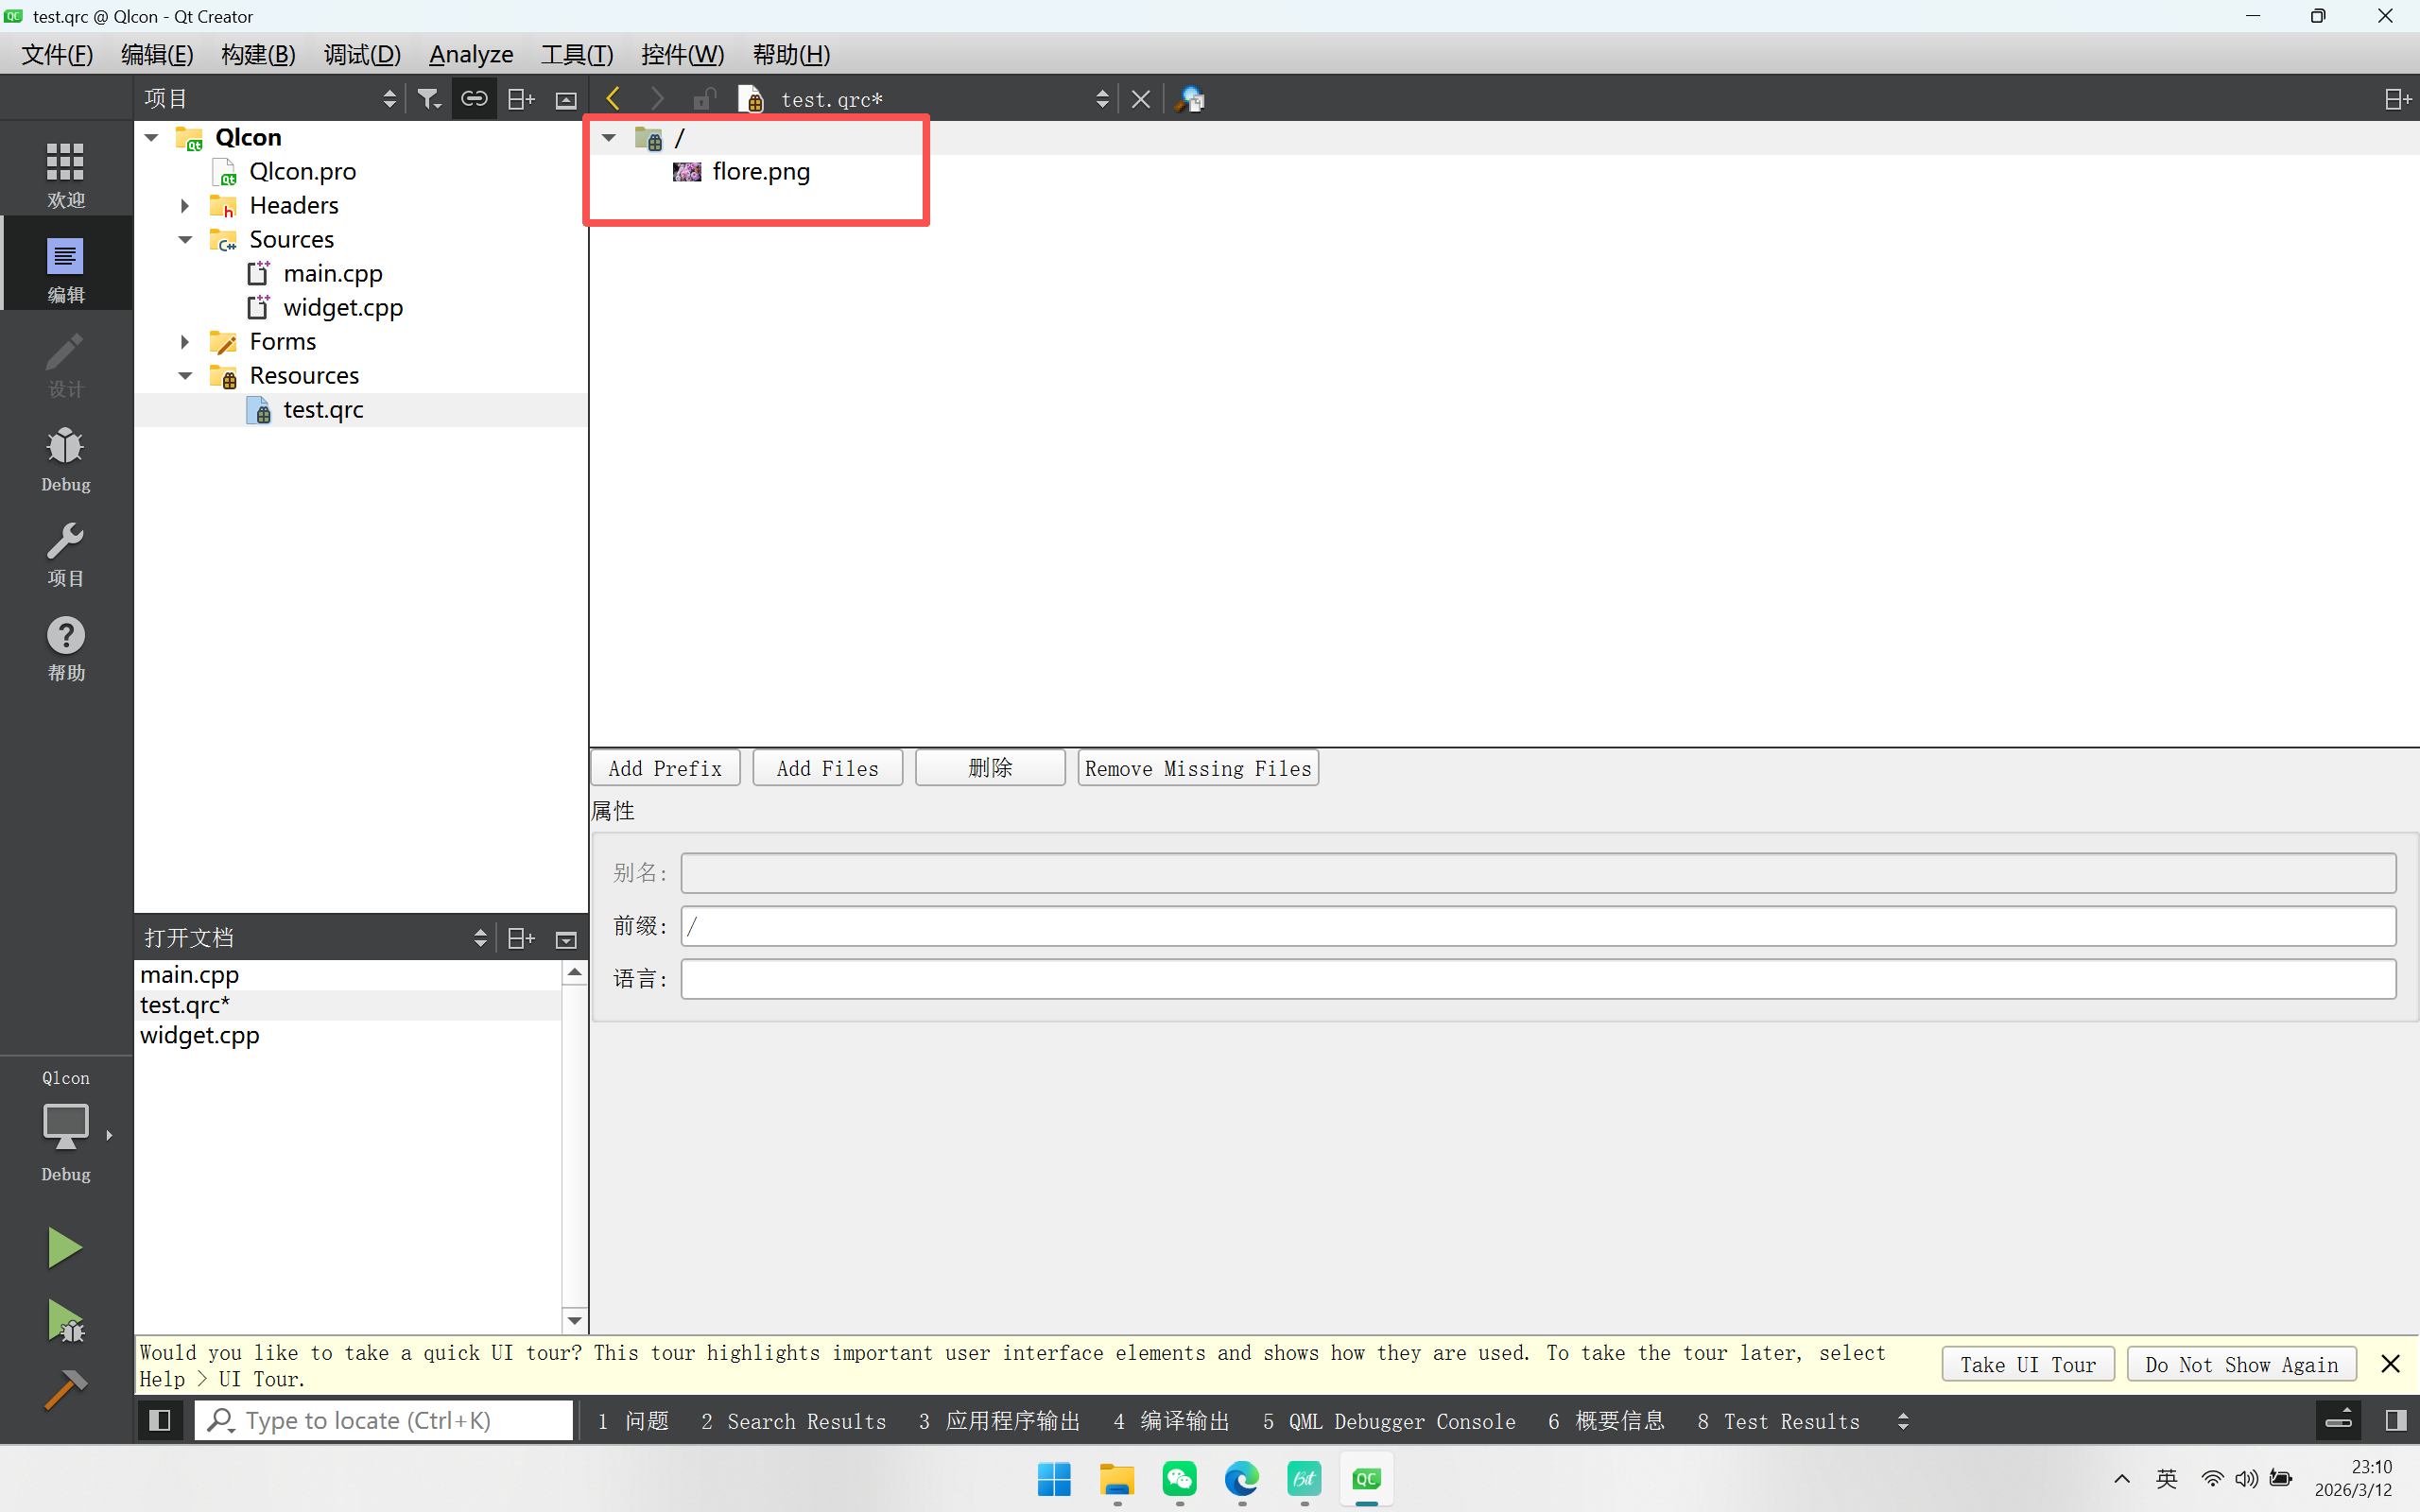Click the Add Files button
The height and width of the screenshot is (1512, 2420).
click(x=827, y=768)
